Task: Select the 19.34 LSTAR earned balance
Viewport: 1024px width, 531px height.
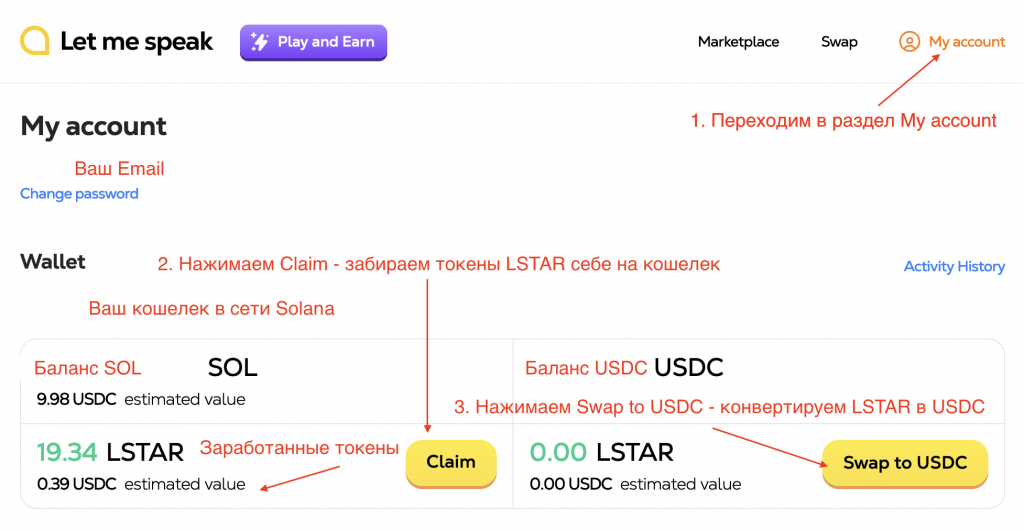Action: 110,452
